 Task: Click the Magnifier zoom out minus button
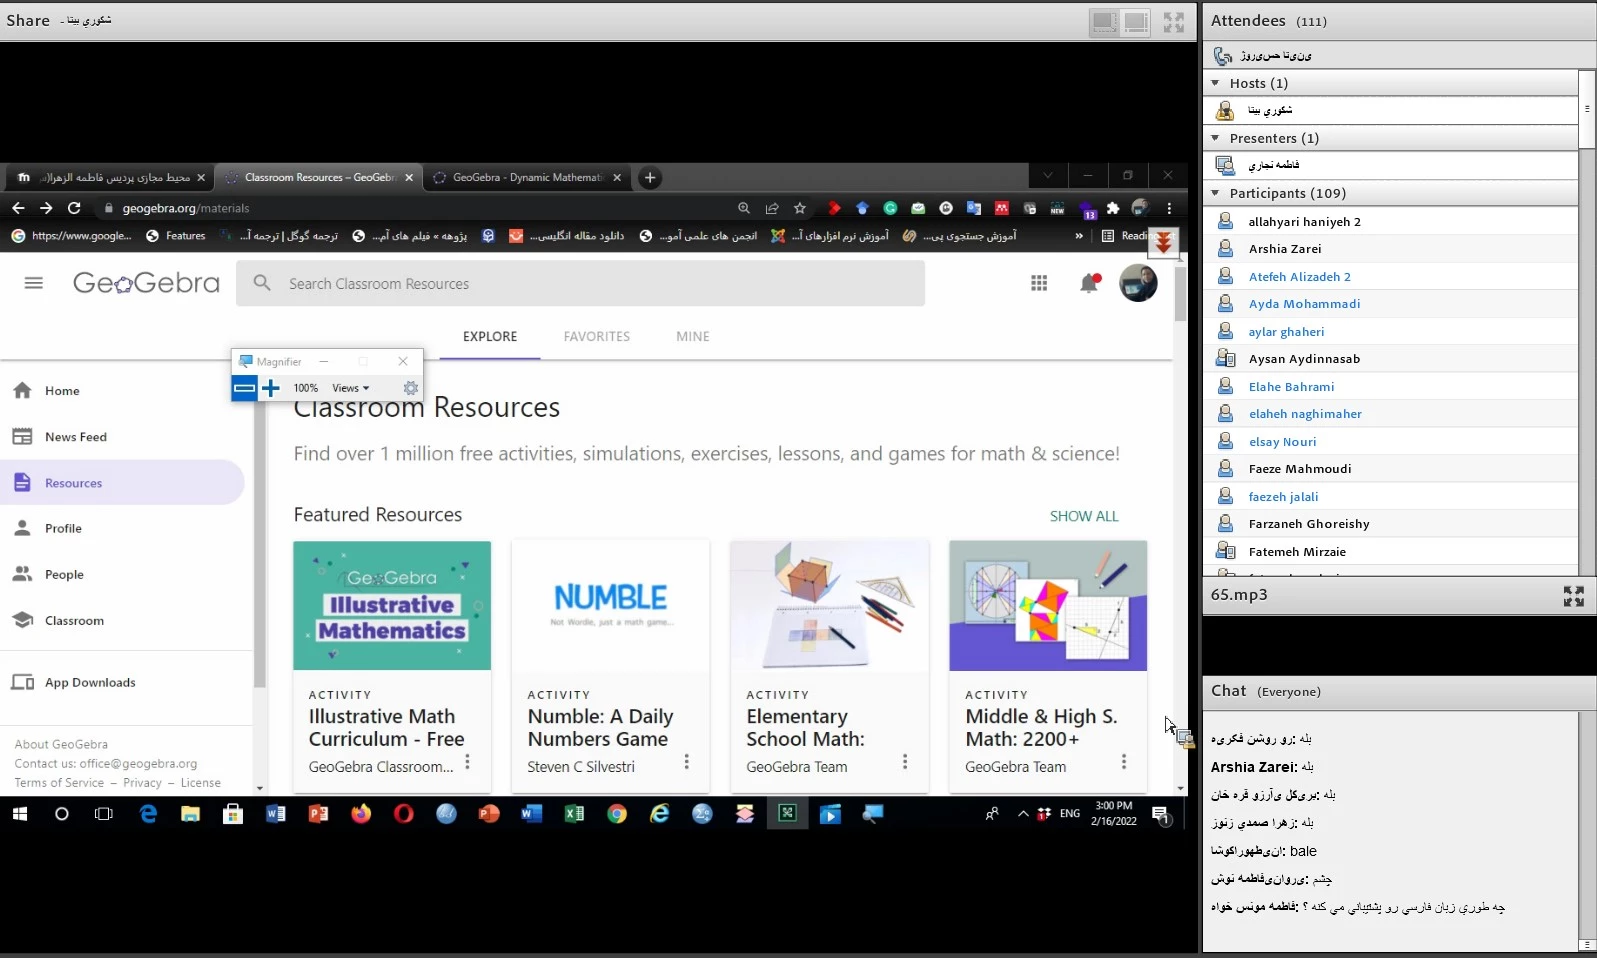point(244,388)
